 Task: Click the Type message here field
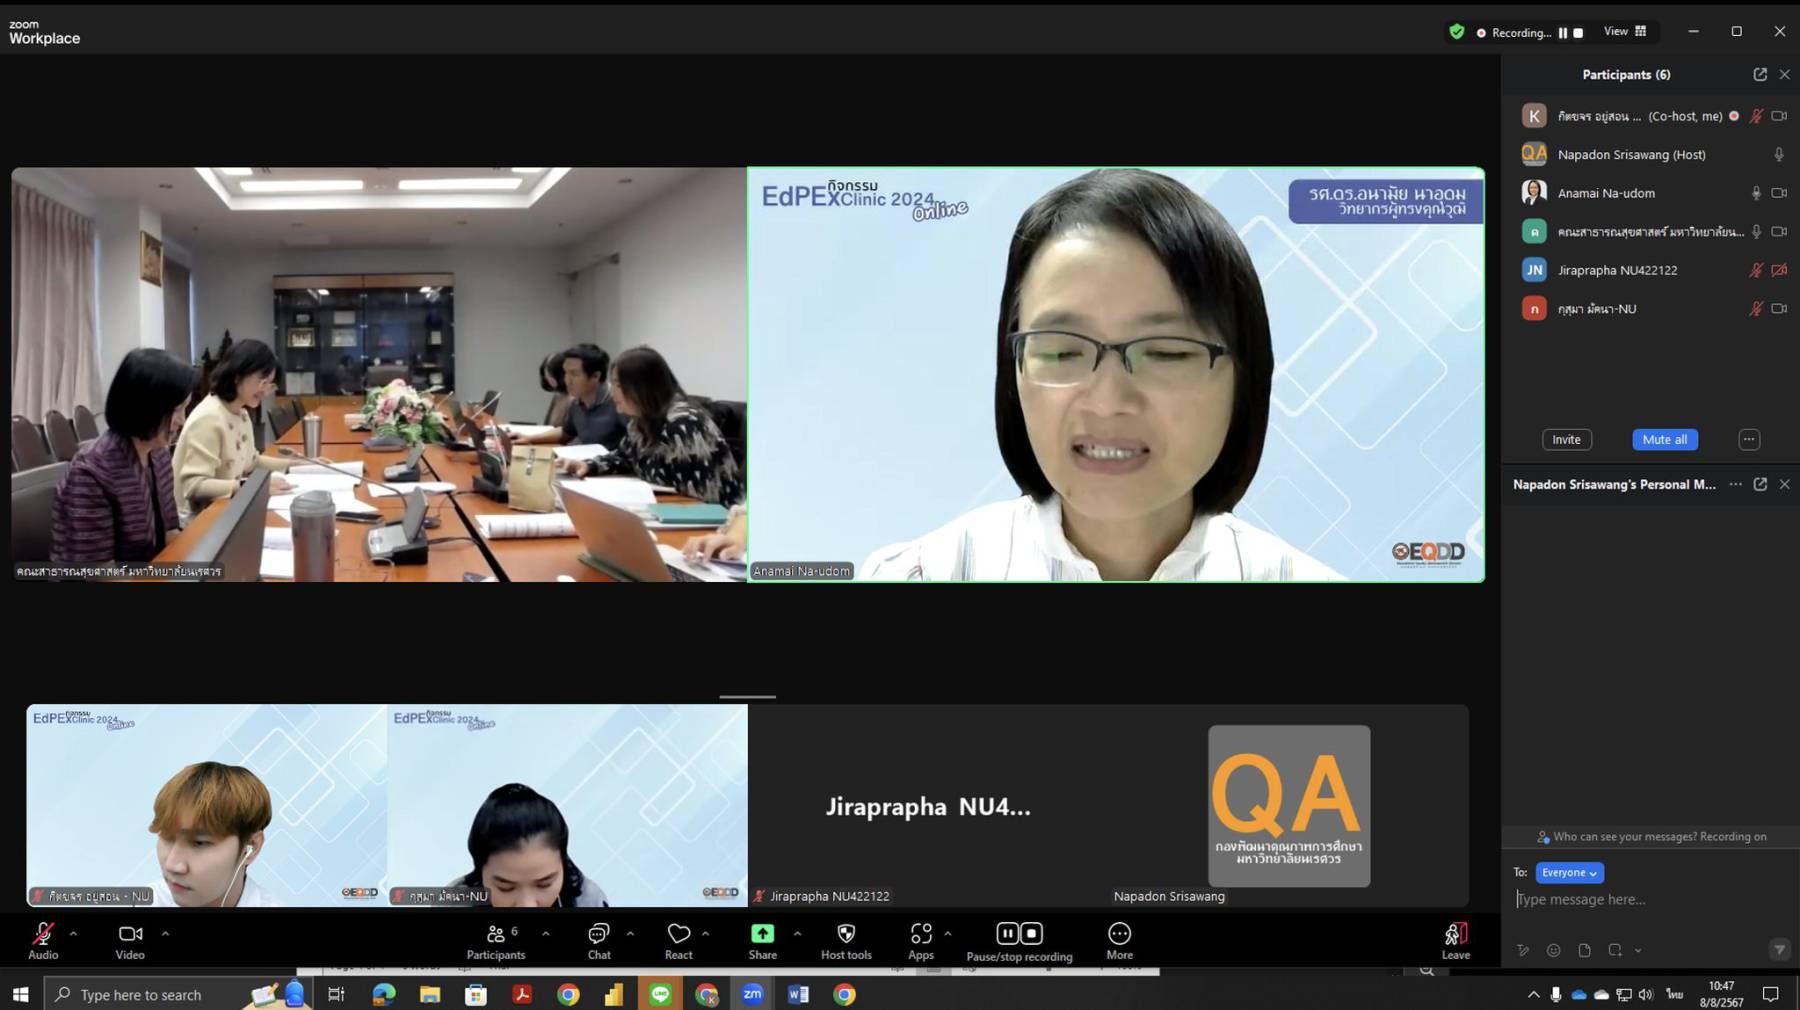click(x=1651, y=899)
